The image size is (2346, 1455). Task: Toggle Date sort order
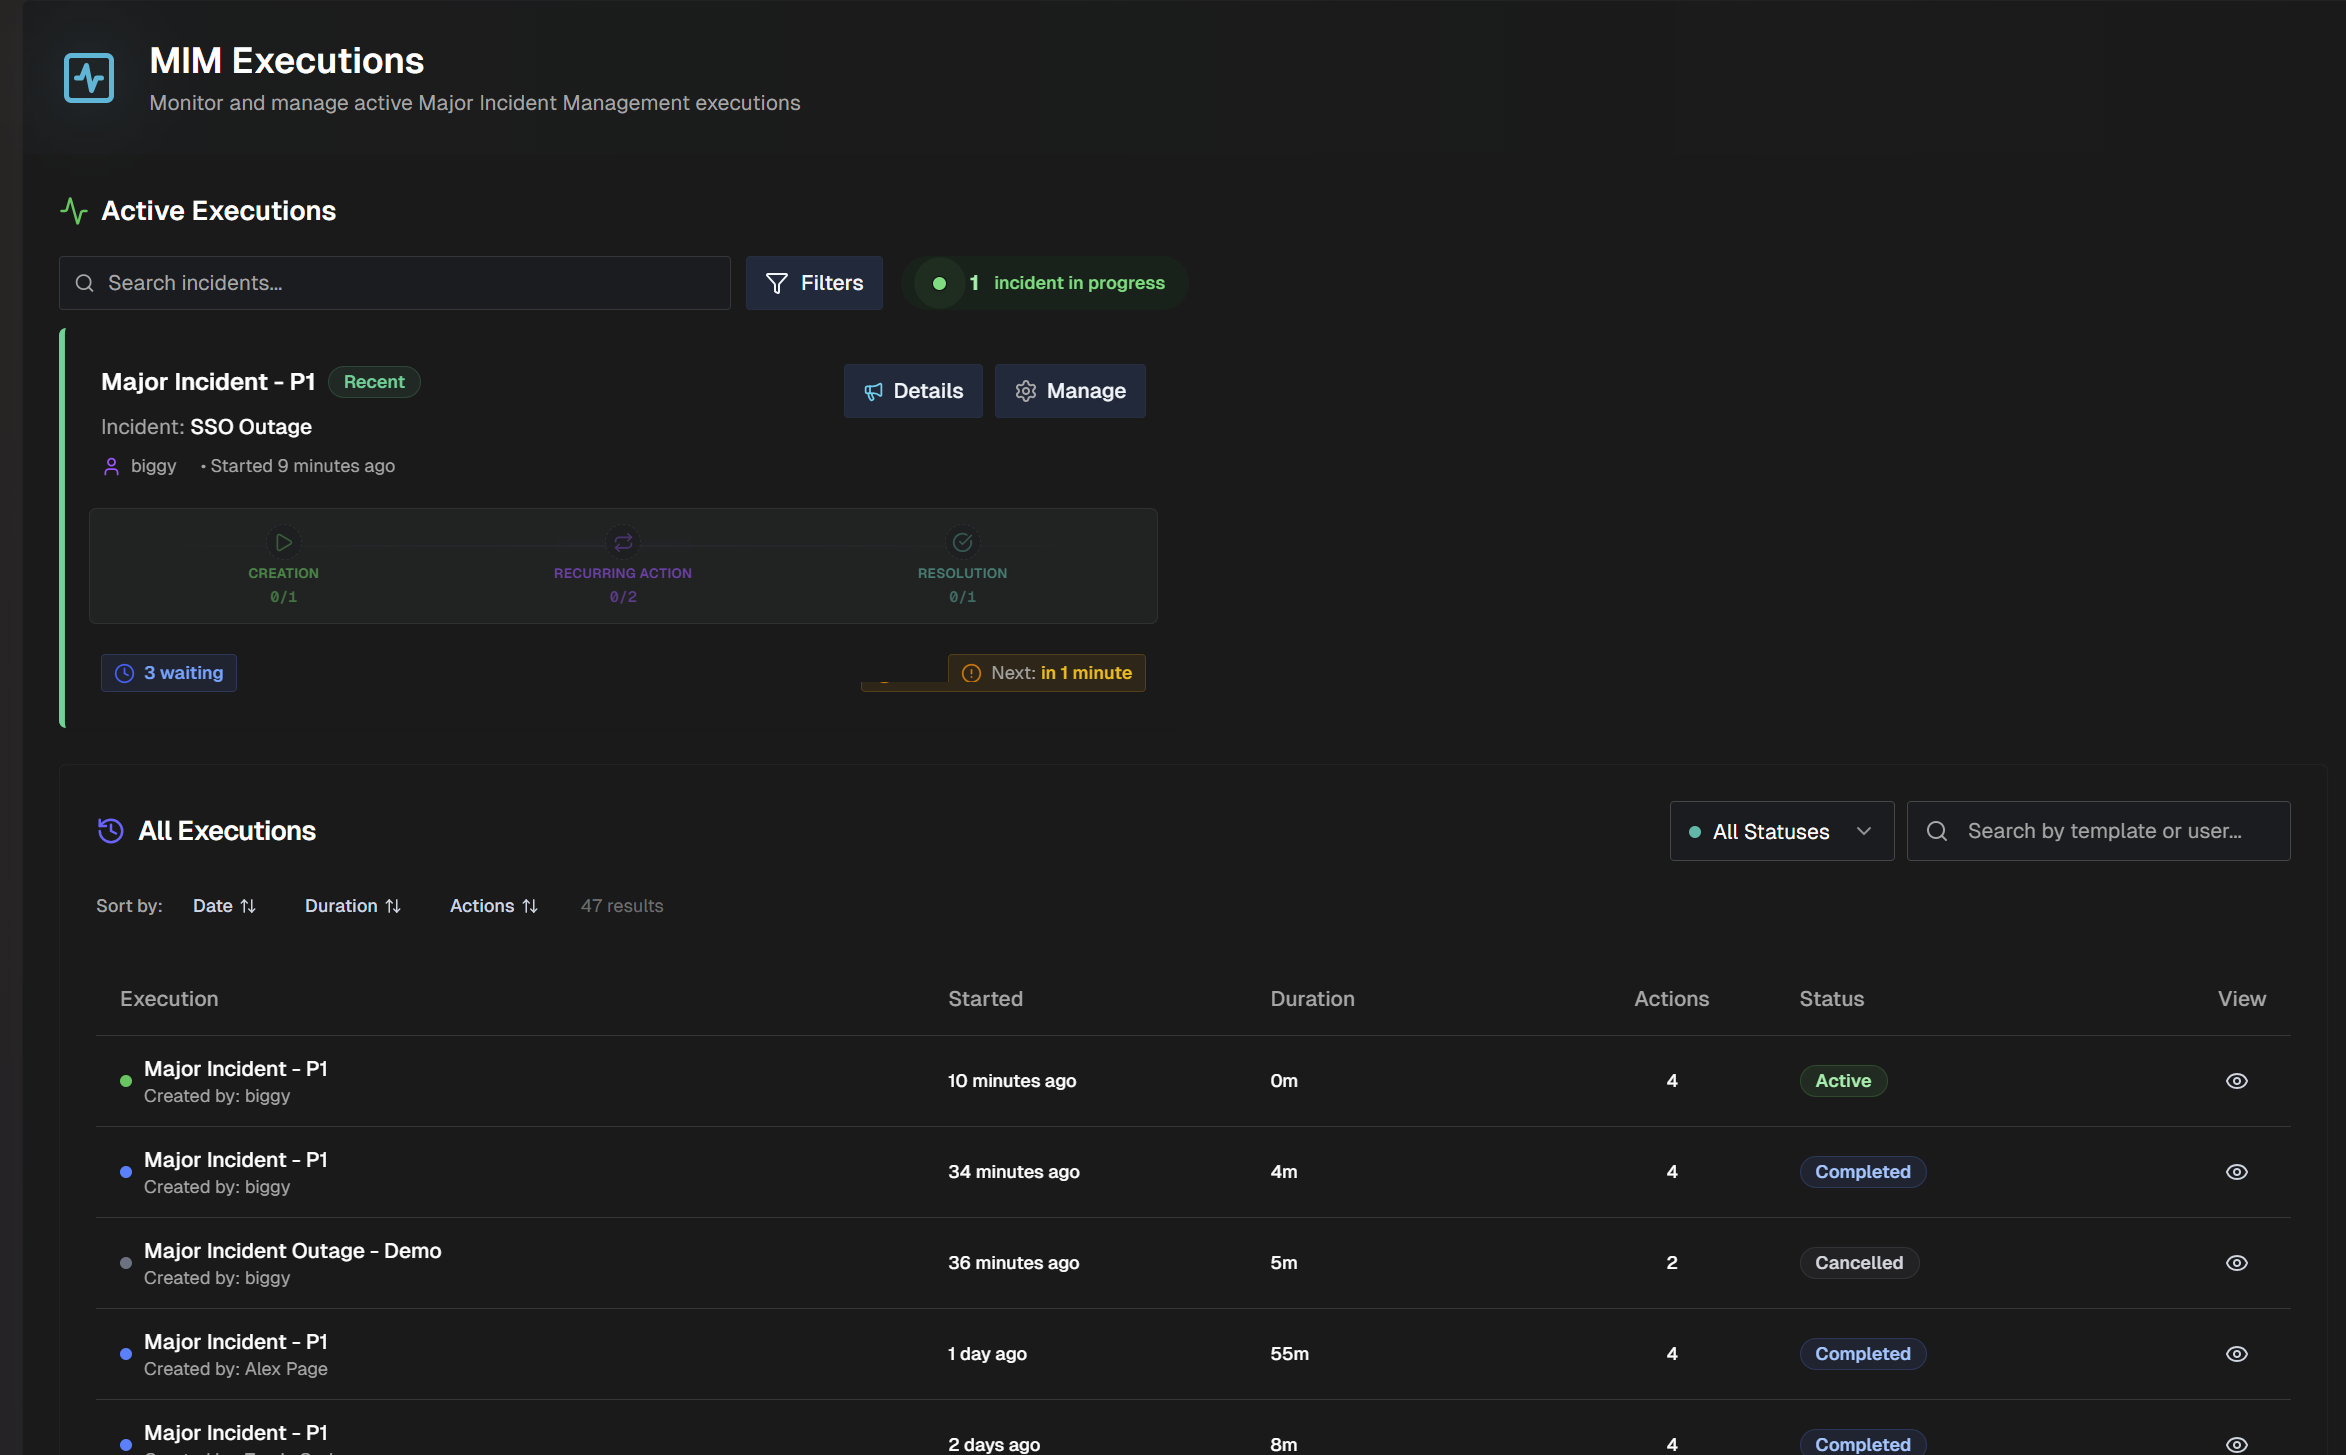pyautogui.click(x=224, y=905)
